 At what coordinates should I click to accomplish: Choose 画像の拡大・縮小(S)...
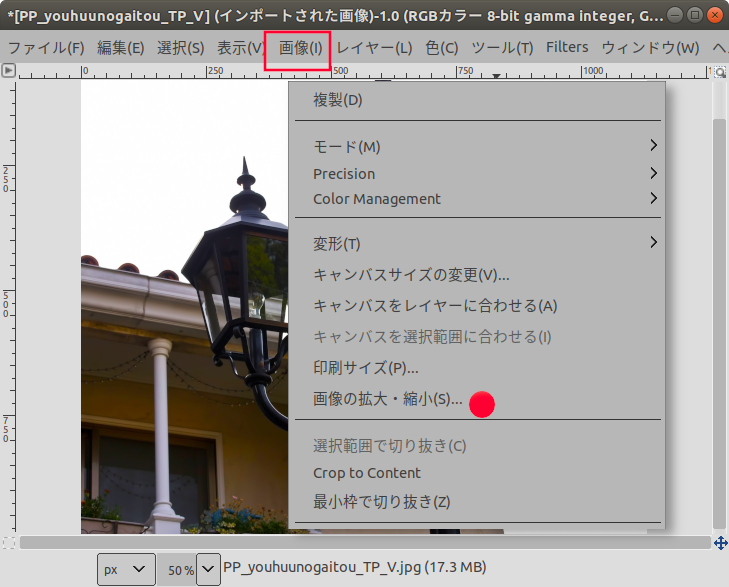pyautogui.click(x=477, y=399)
